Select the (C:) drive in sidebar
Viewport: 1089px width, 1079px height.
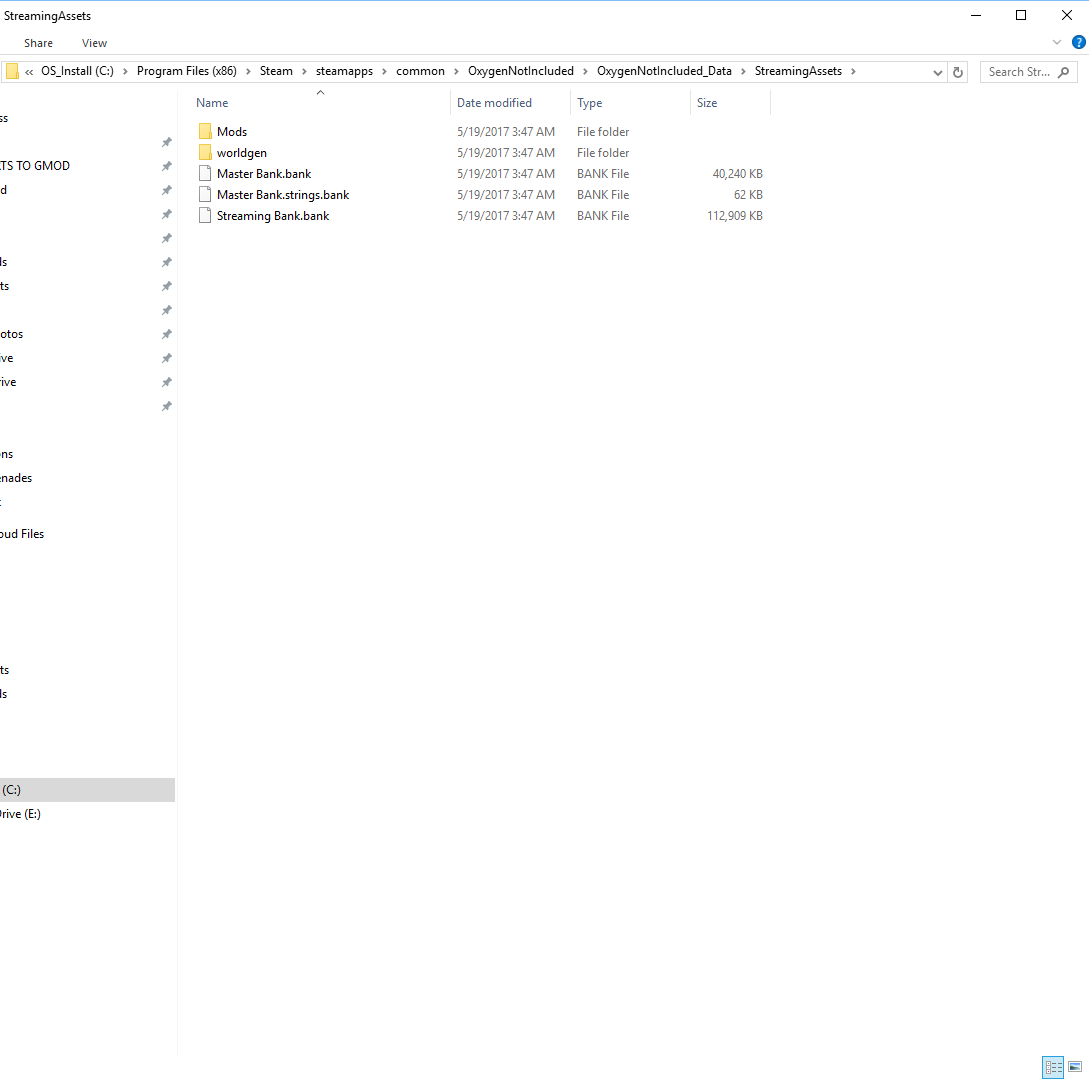pos(88,789)
